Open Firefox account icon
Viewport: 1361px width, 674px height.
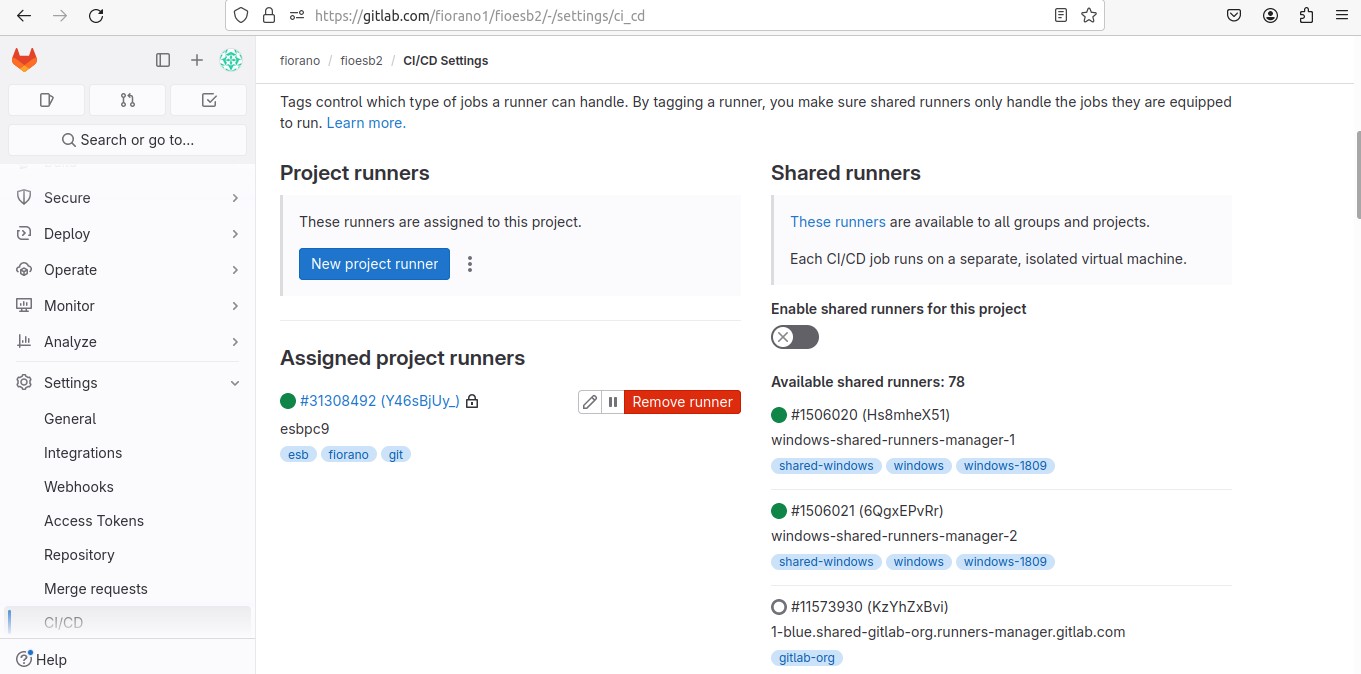pos(1270,15)
